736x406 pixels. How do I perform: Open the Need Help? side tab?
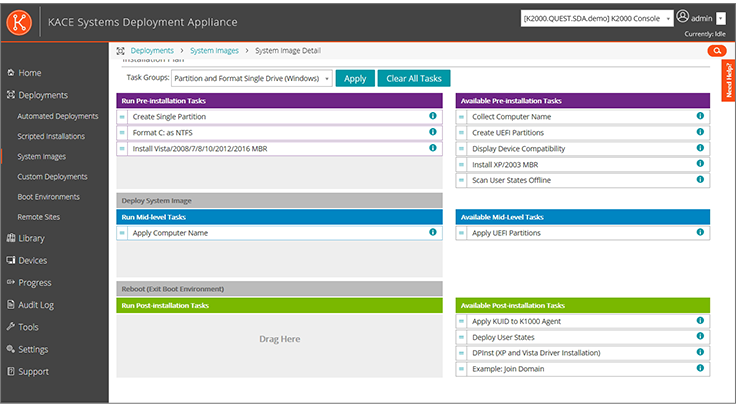pyautogui.click(x=728, y=80)
